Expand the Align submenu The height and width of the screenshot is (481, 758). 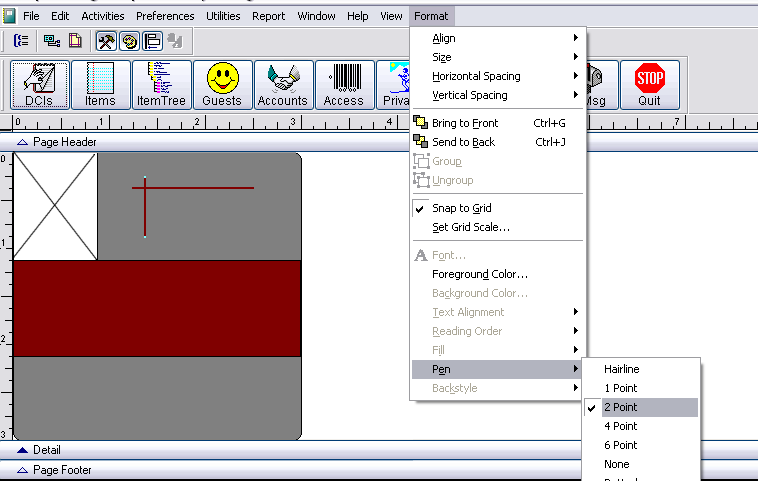(x=497, y=38)
